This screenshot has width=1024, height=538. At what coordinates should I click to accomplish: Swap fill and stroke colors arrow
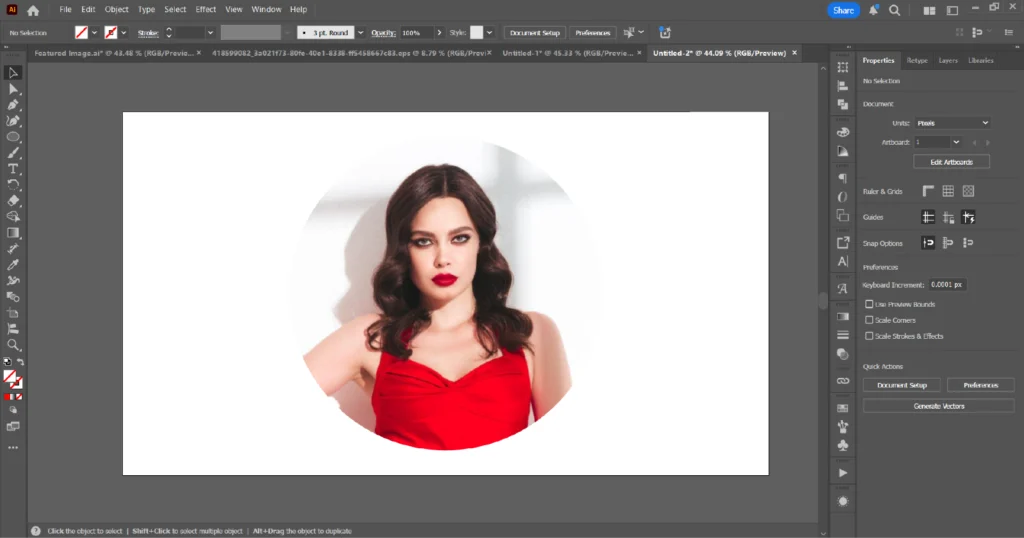point(20,362)
